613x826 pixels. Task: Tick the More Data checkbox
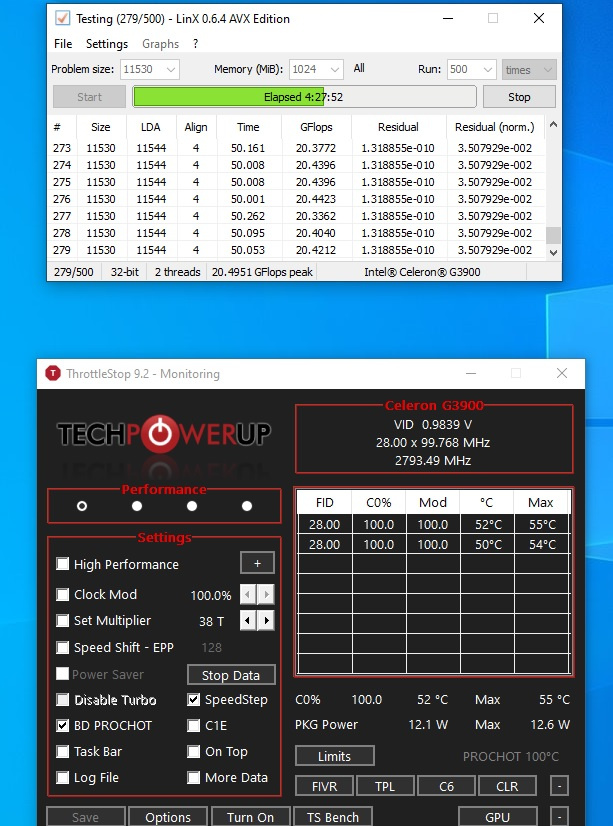194,778
